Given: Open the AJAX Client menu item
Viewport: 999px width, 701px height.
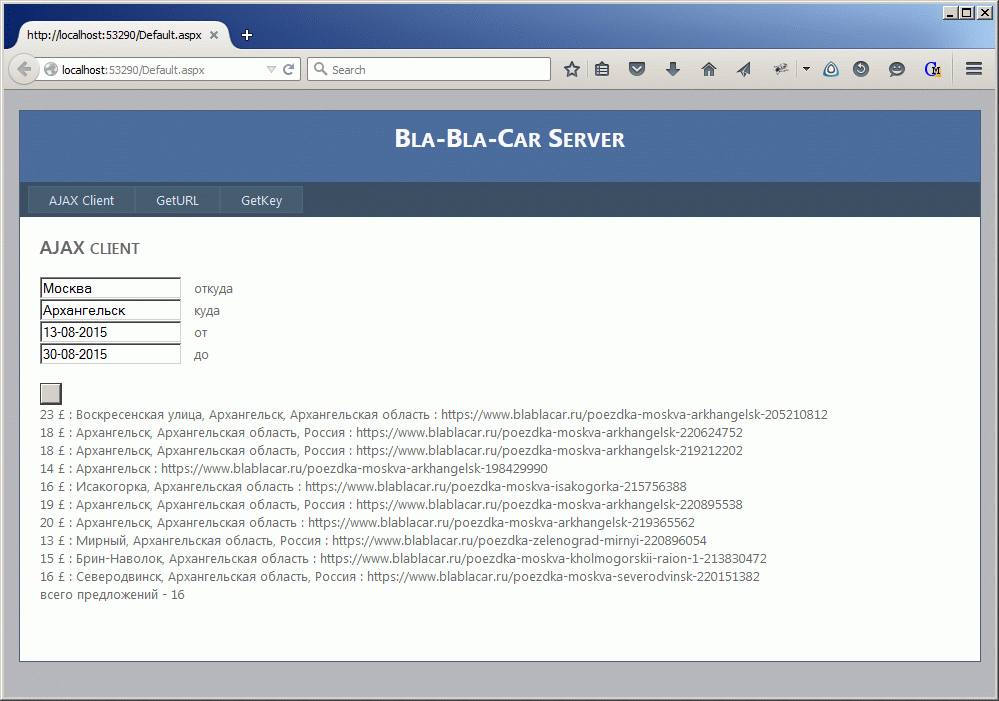Looking at the screenshot, I should (x=82, y=200).
